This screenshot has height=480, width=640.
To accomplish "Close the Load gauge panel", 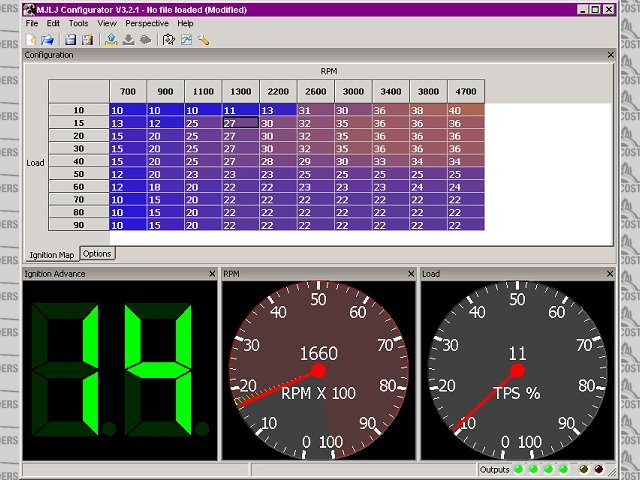I will point(611,274).
